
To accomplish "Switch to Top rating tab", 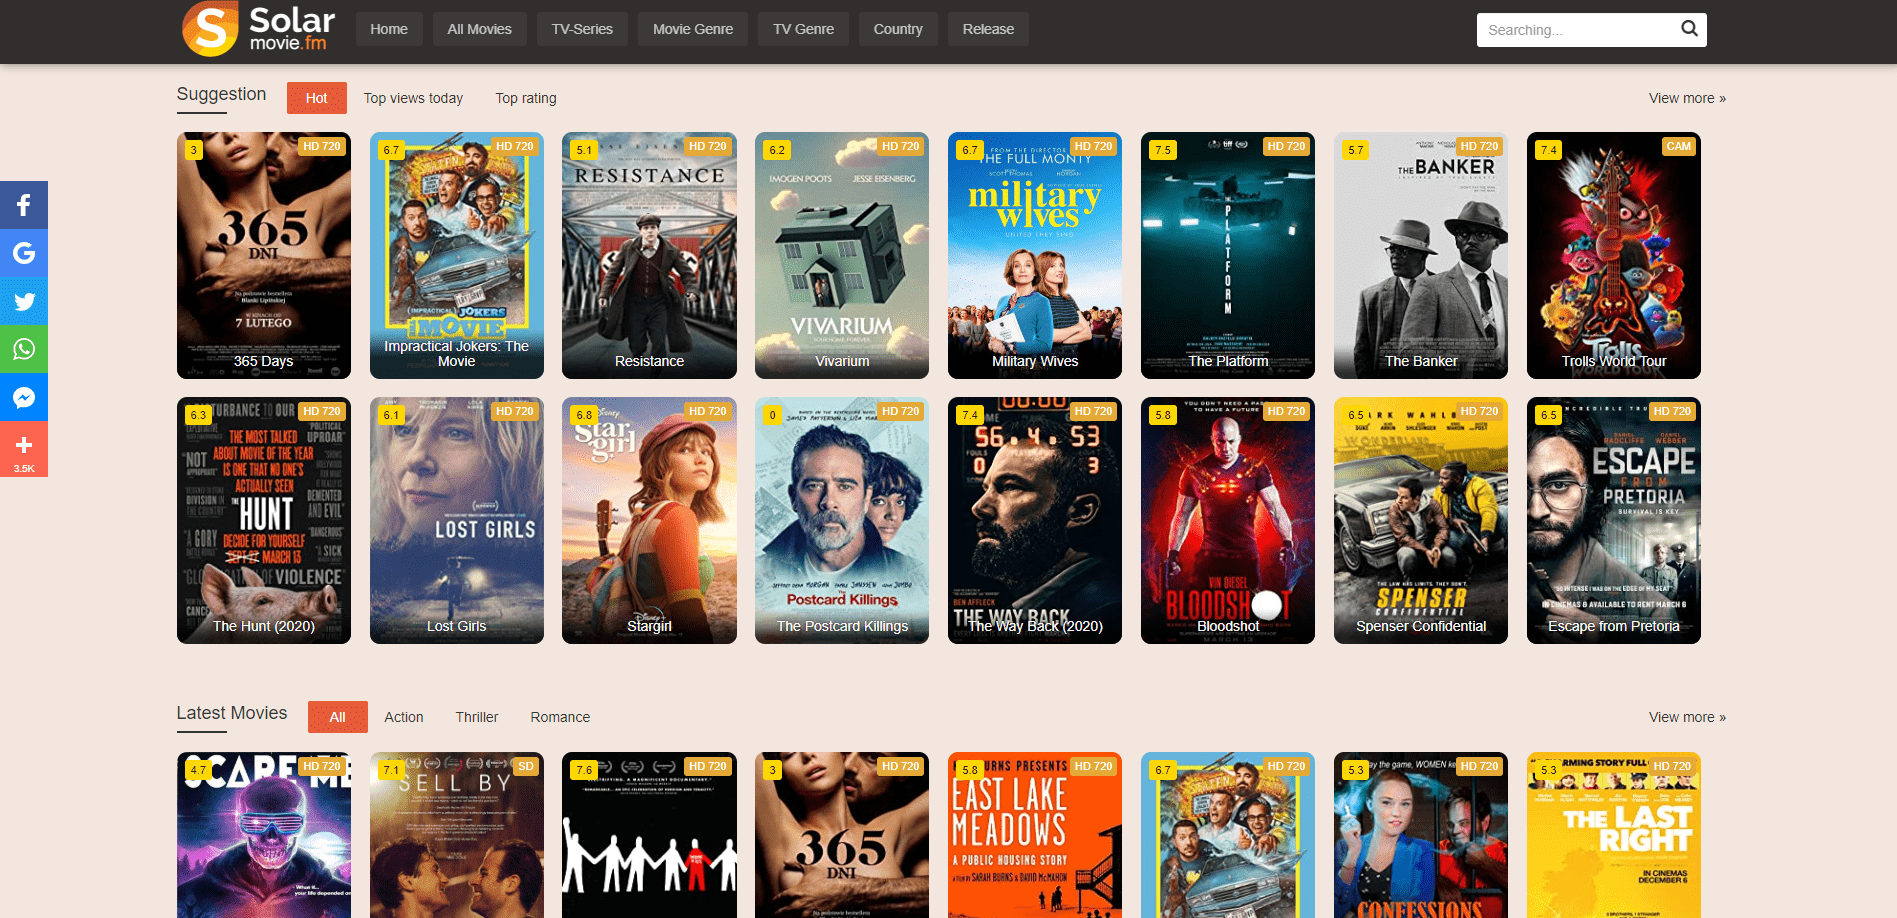I will point(526,98).
